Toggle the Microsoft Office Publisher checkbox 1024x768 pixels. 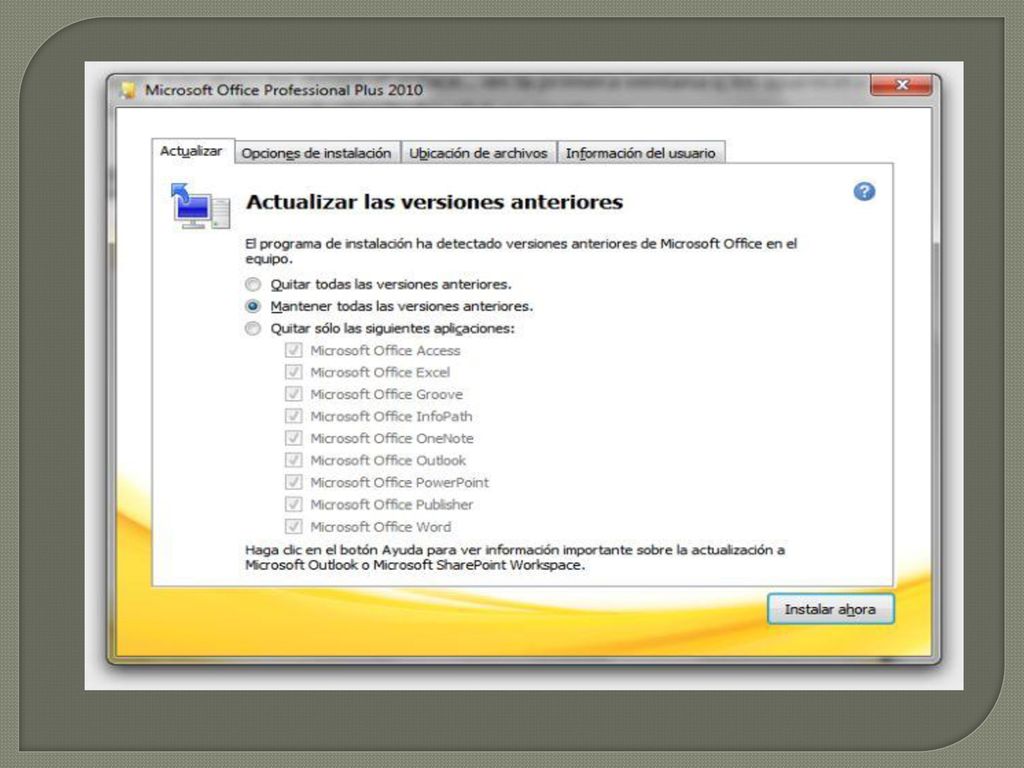pyautogui.click(x=294, y=504)
